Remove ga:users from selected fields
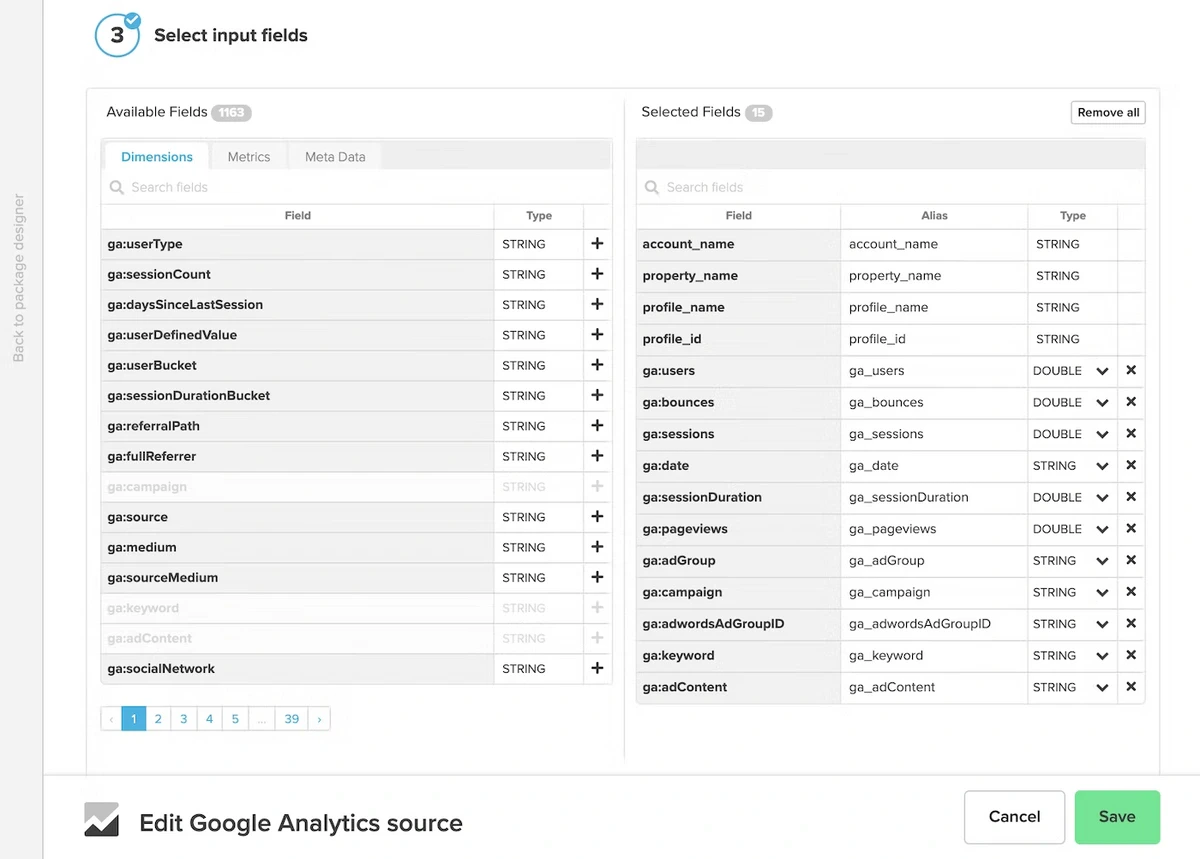 tap(1131, 370)
